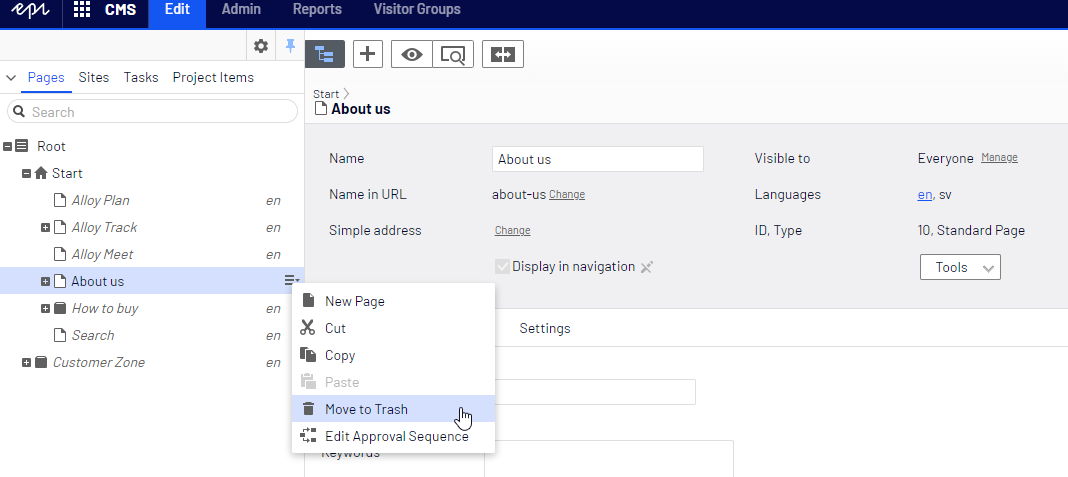This screenshot has width=1068, height=477.
Task: Click the Episerver logo
Action: (x=31, y=11)
